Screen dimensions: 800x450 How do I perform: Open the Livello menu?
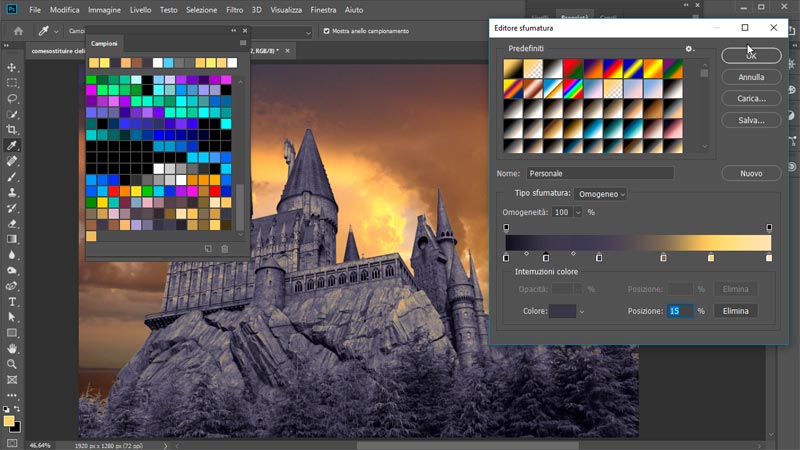(140, 10)
